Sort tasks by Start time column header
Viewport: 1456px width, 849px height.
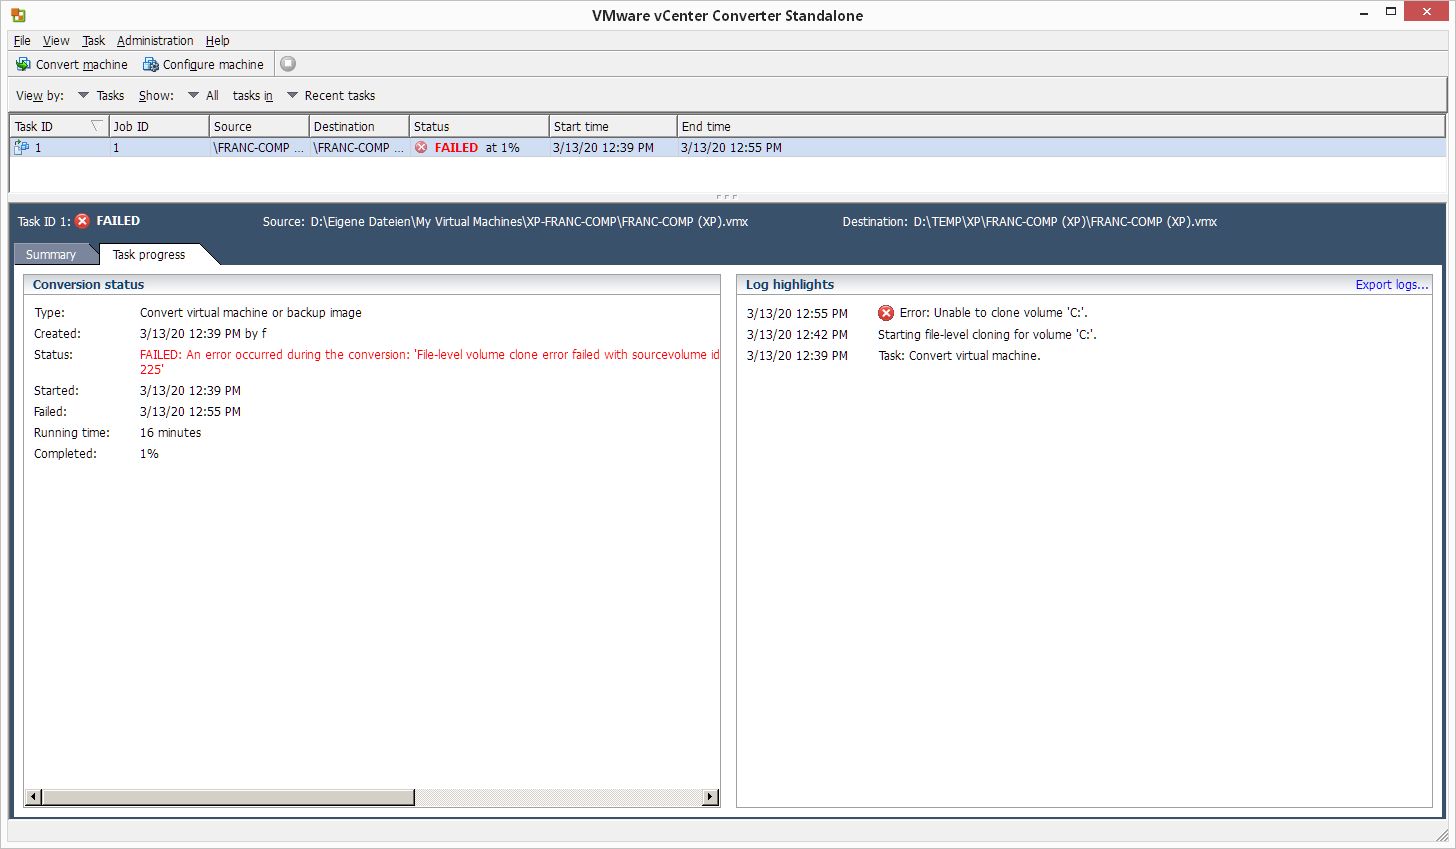(x=611, y=127)
